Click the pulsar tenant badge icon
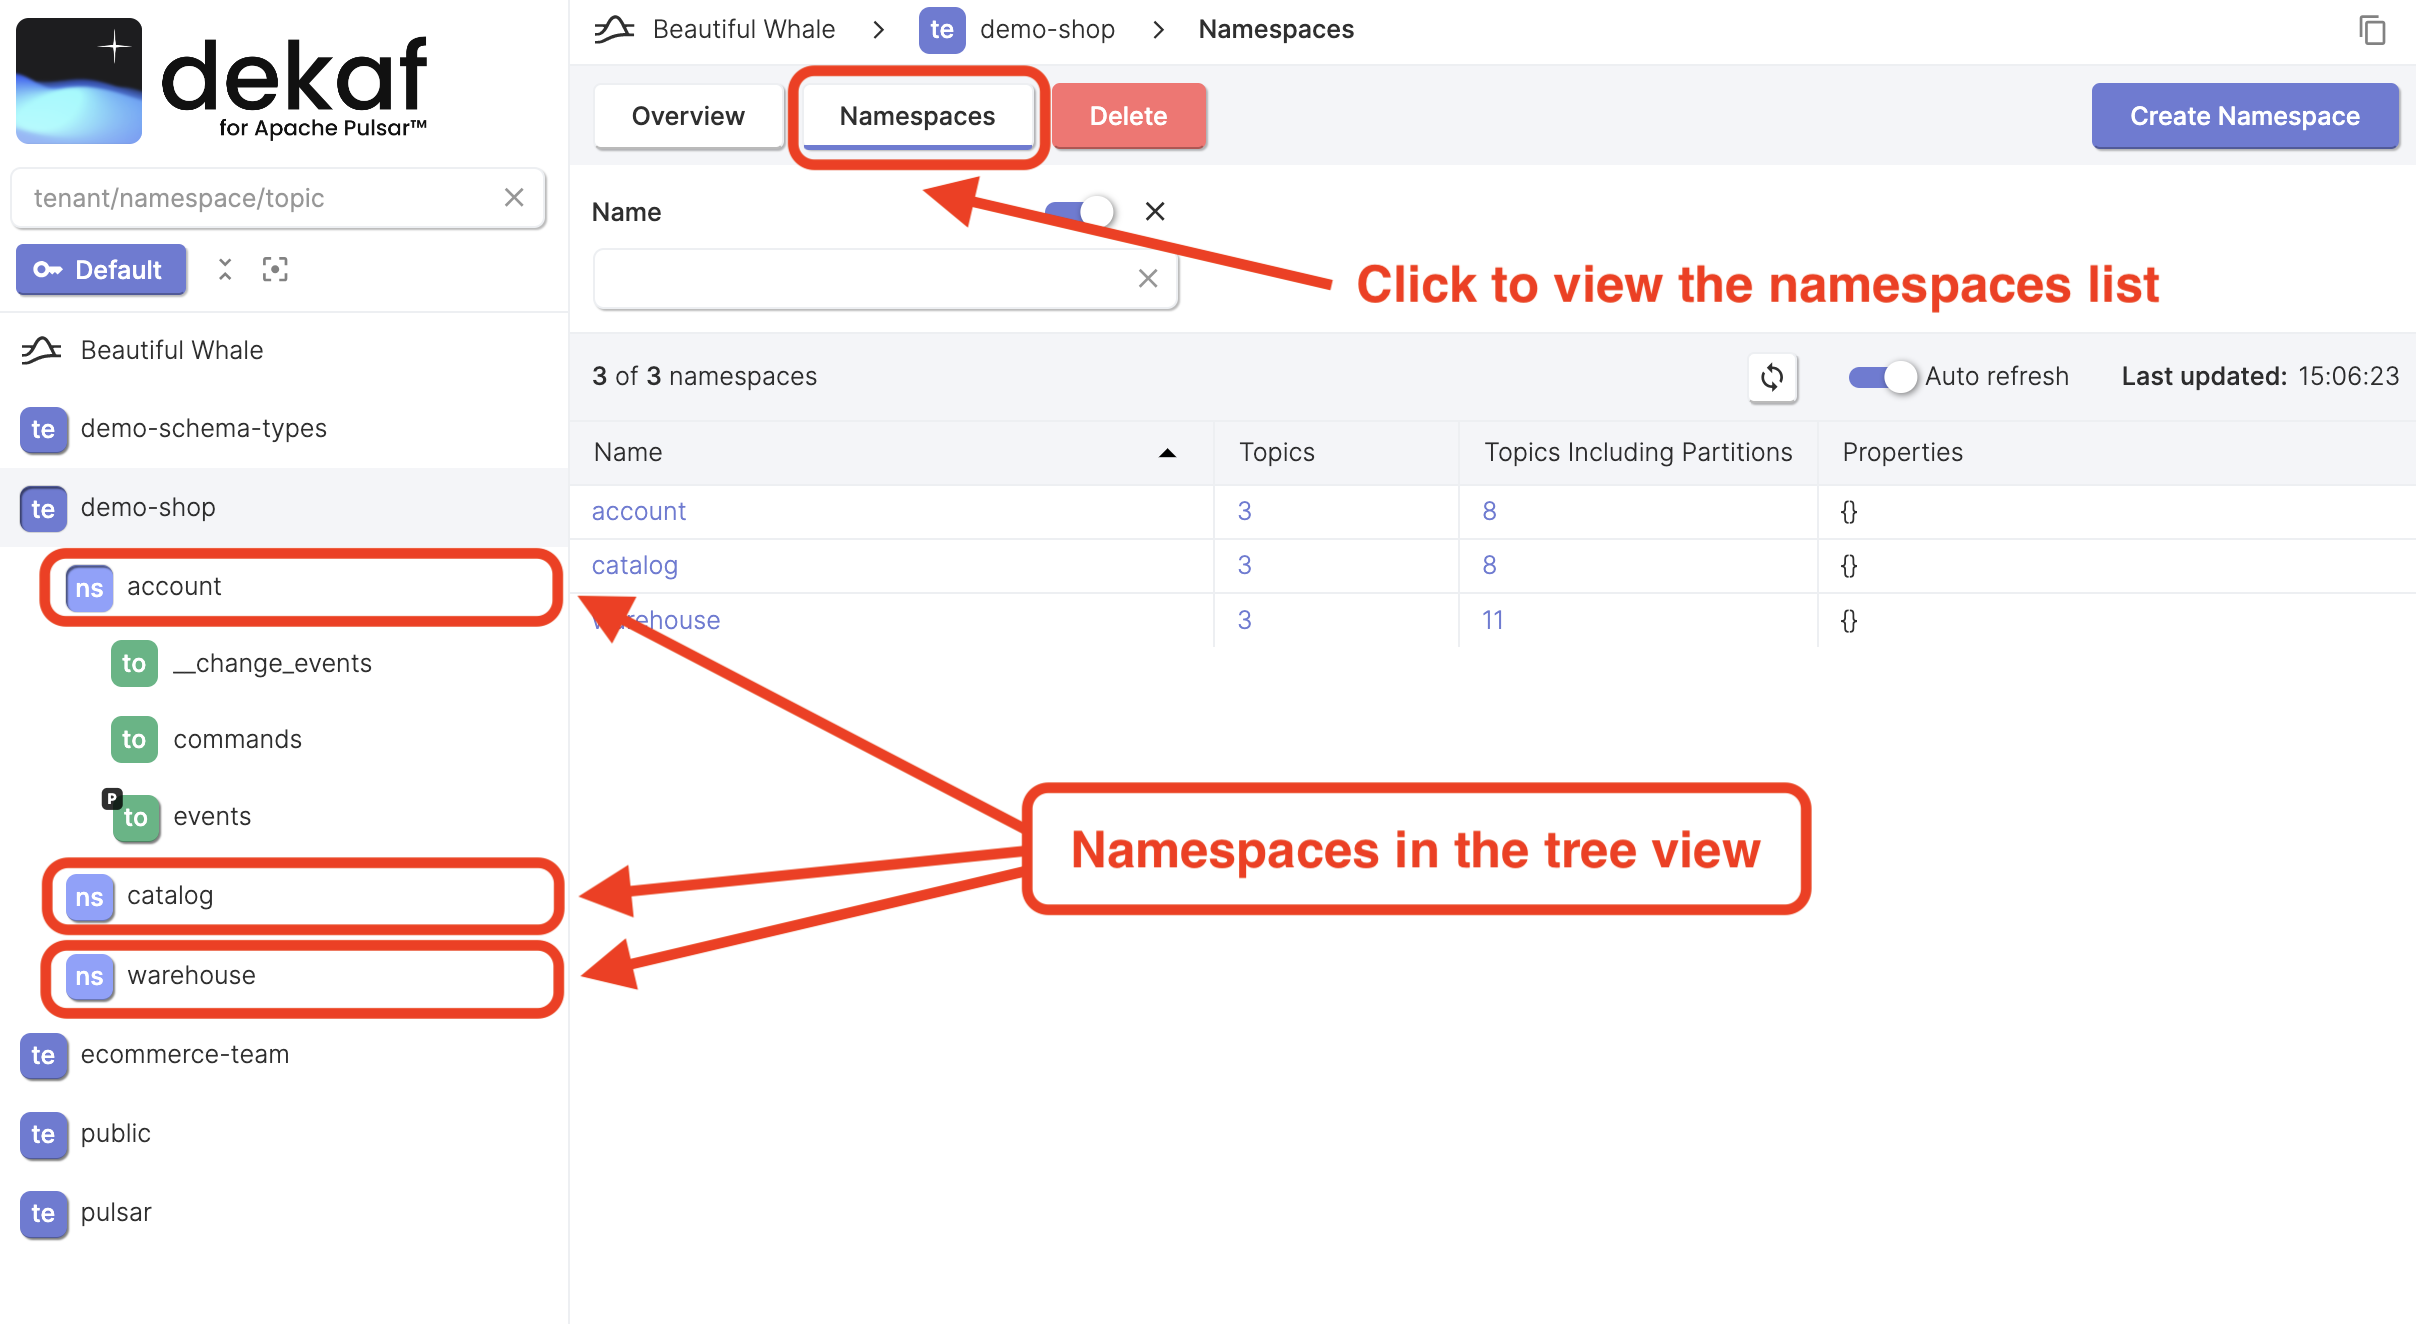2416x1324 pixels. [43, 1213]
